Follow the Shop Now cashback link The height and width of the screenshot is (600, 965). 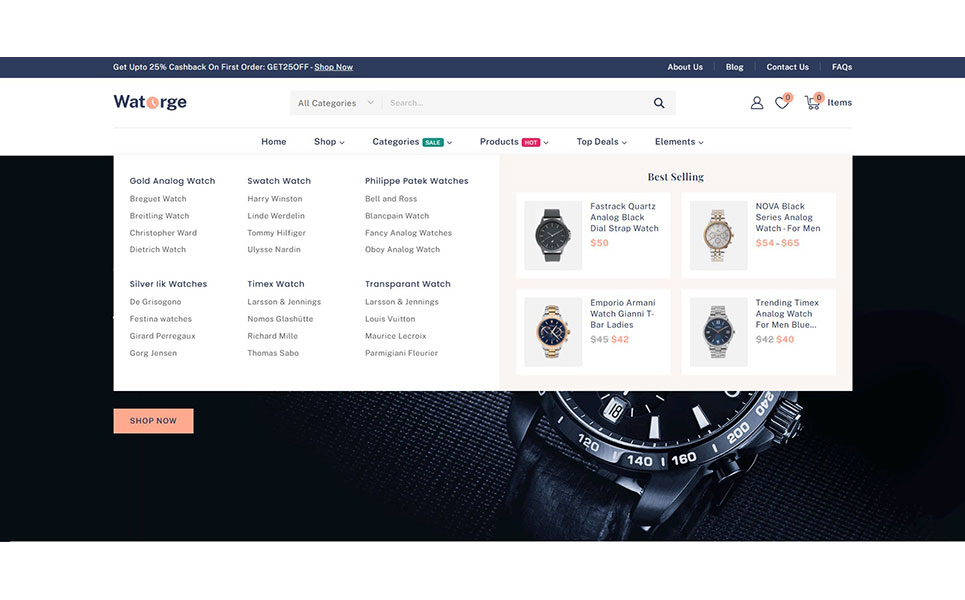click(x=333, y=67)
